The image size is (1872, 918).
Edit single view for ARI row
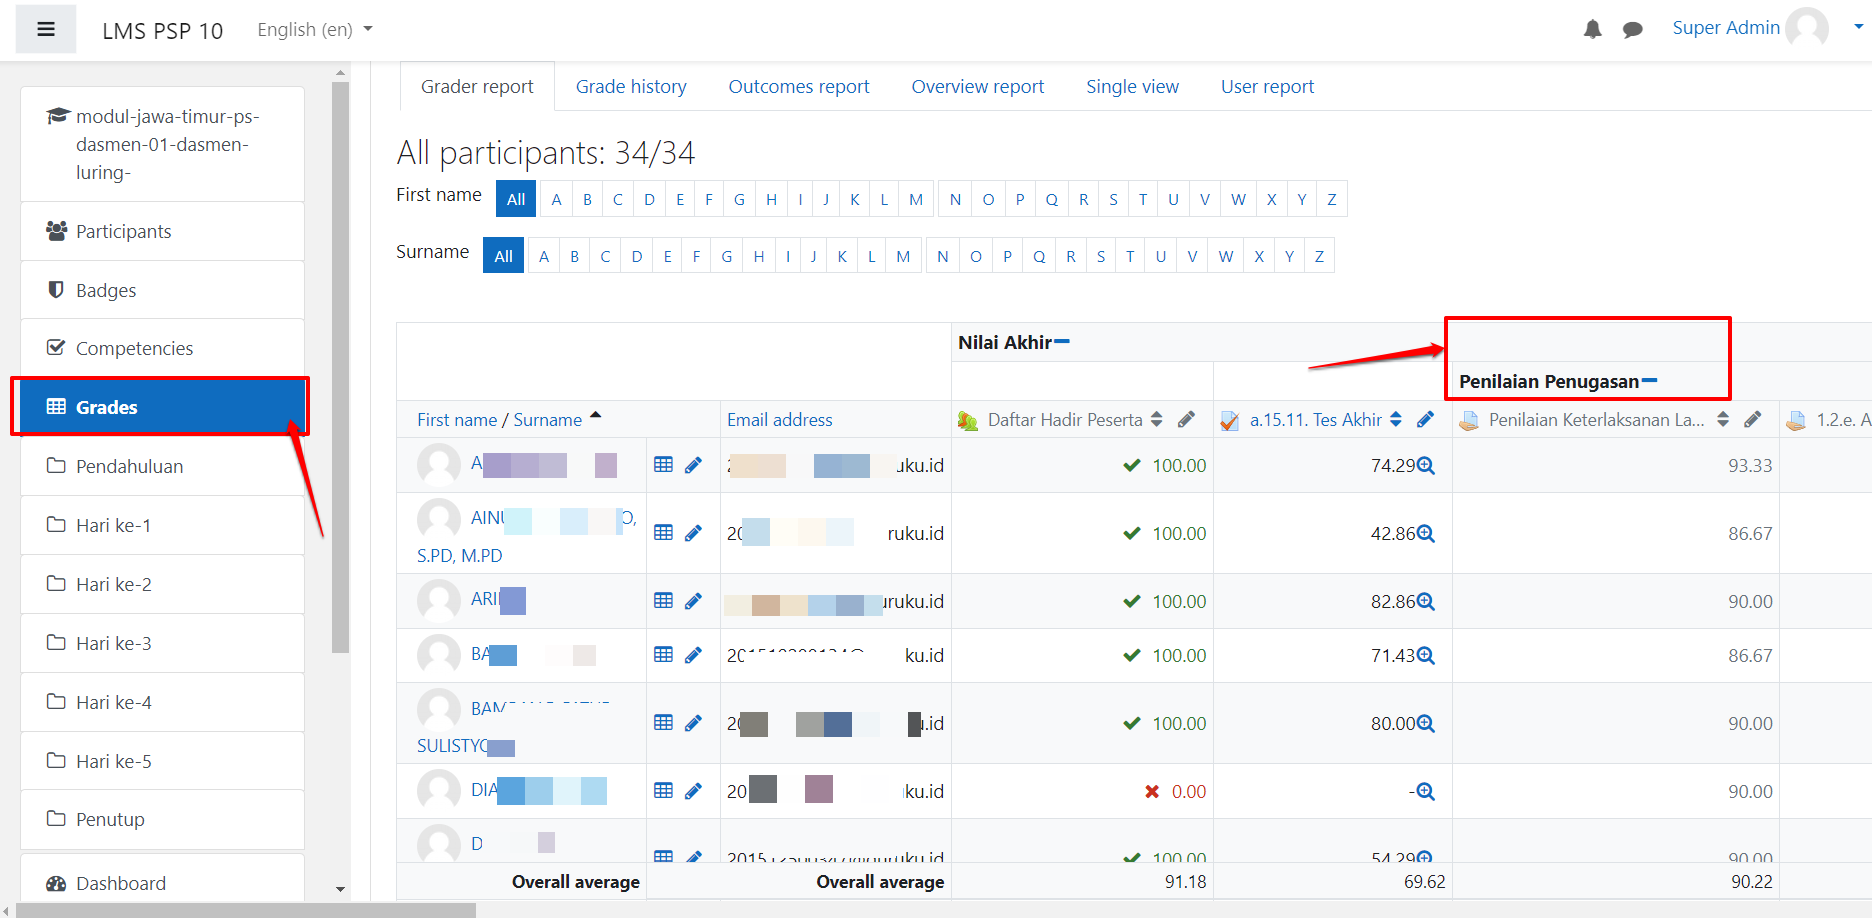pos(693,601)
